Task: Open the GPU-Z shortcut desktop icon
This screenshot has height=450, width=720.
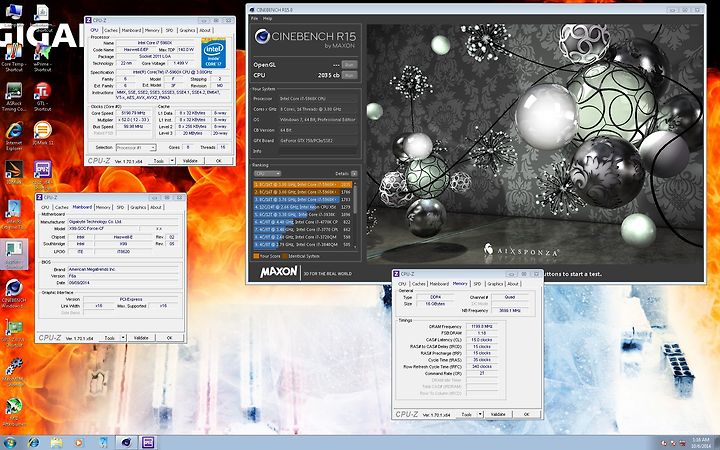Action: tap(14, 333)
